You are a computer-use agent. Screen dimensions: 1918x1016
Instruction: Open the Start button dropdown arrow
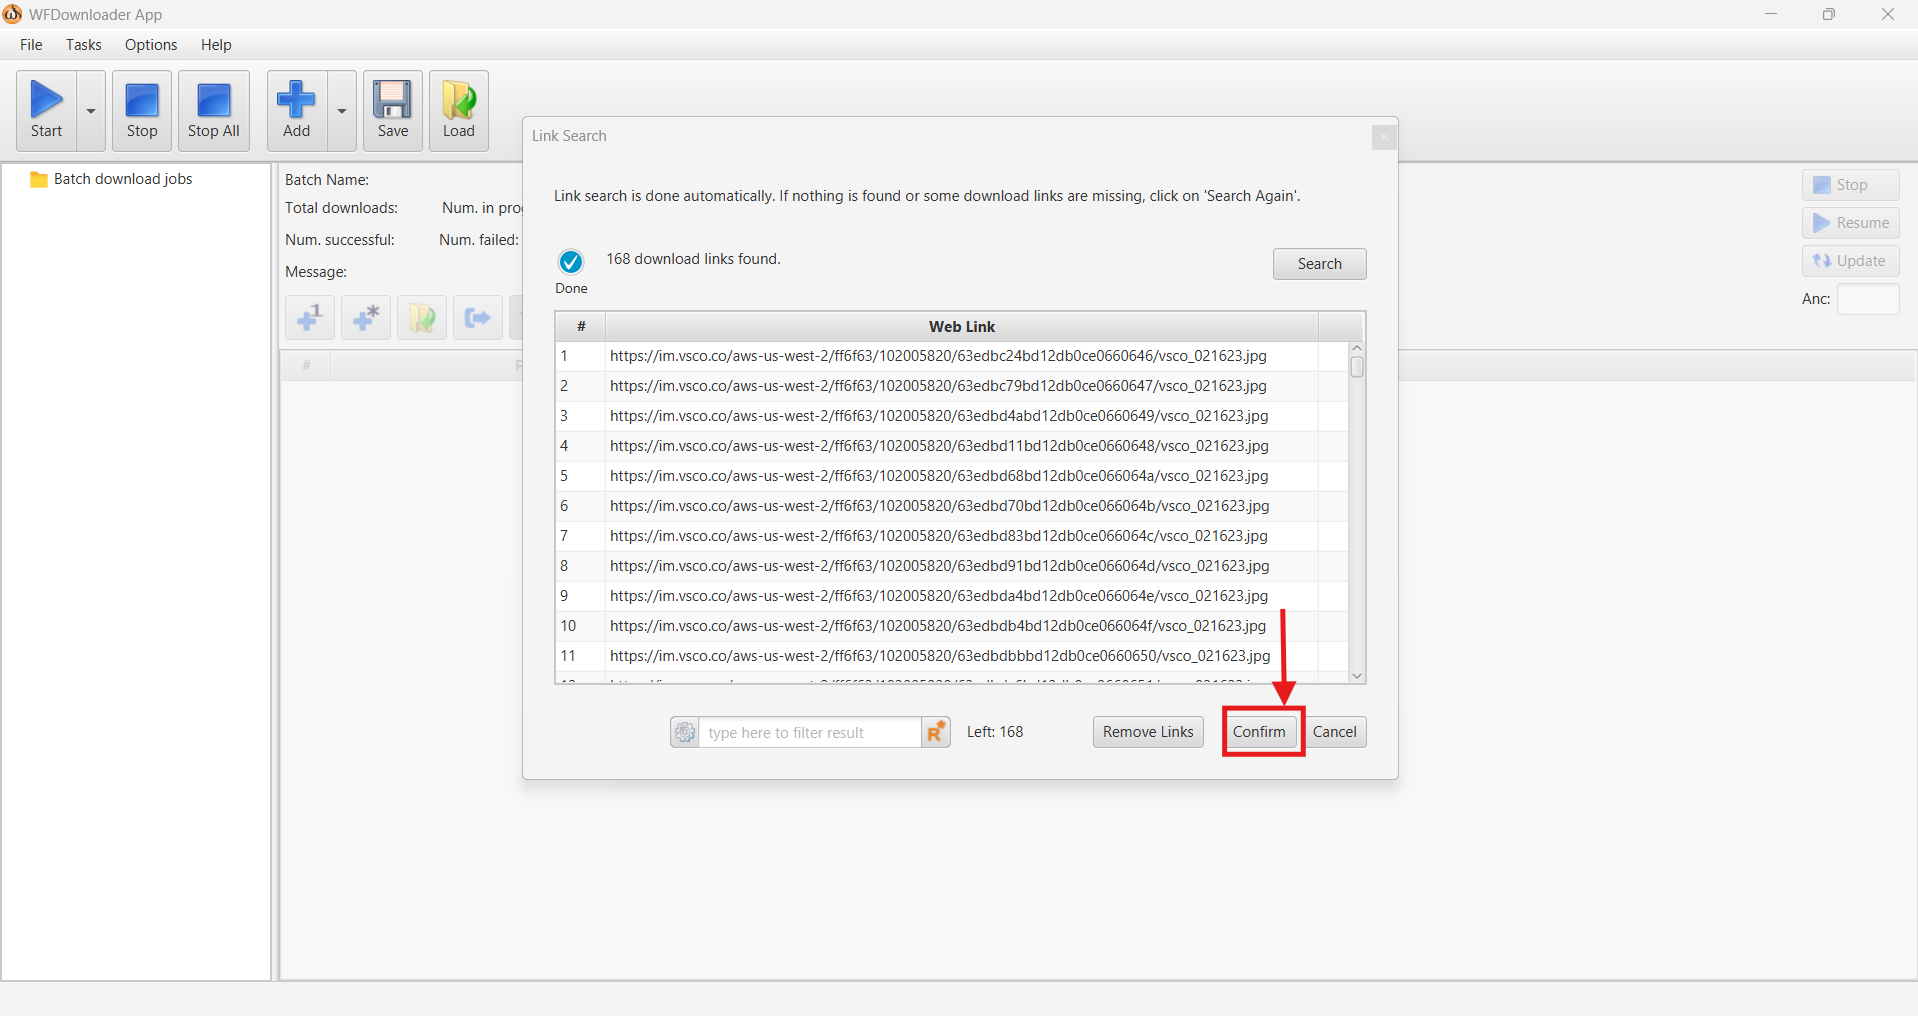click(x=89, y=110)
